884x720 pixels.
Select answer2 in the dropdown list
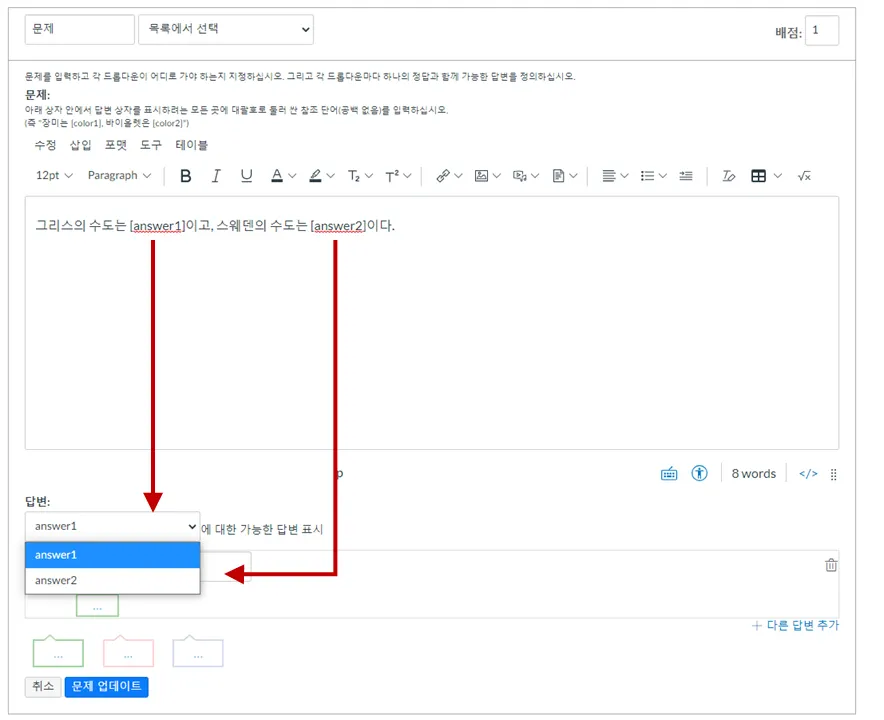point(113,580)
